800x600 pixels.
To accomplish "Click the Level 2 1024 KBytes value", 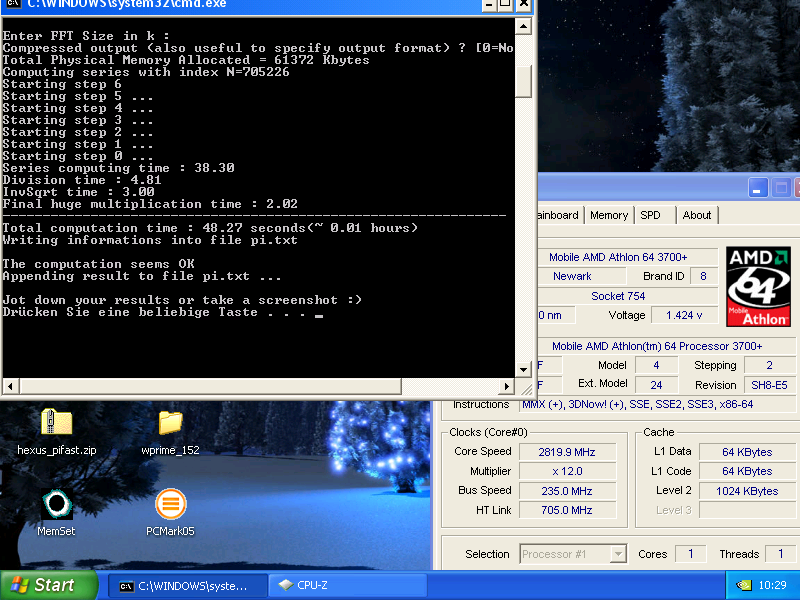I will [x=747, y=491].
